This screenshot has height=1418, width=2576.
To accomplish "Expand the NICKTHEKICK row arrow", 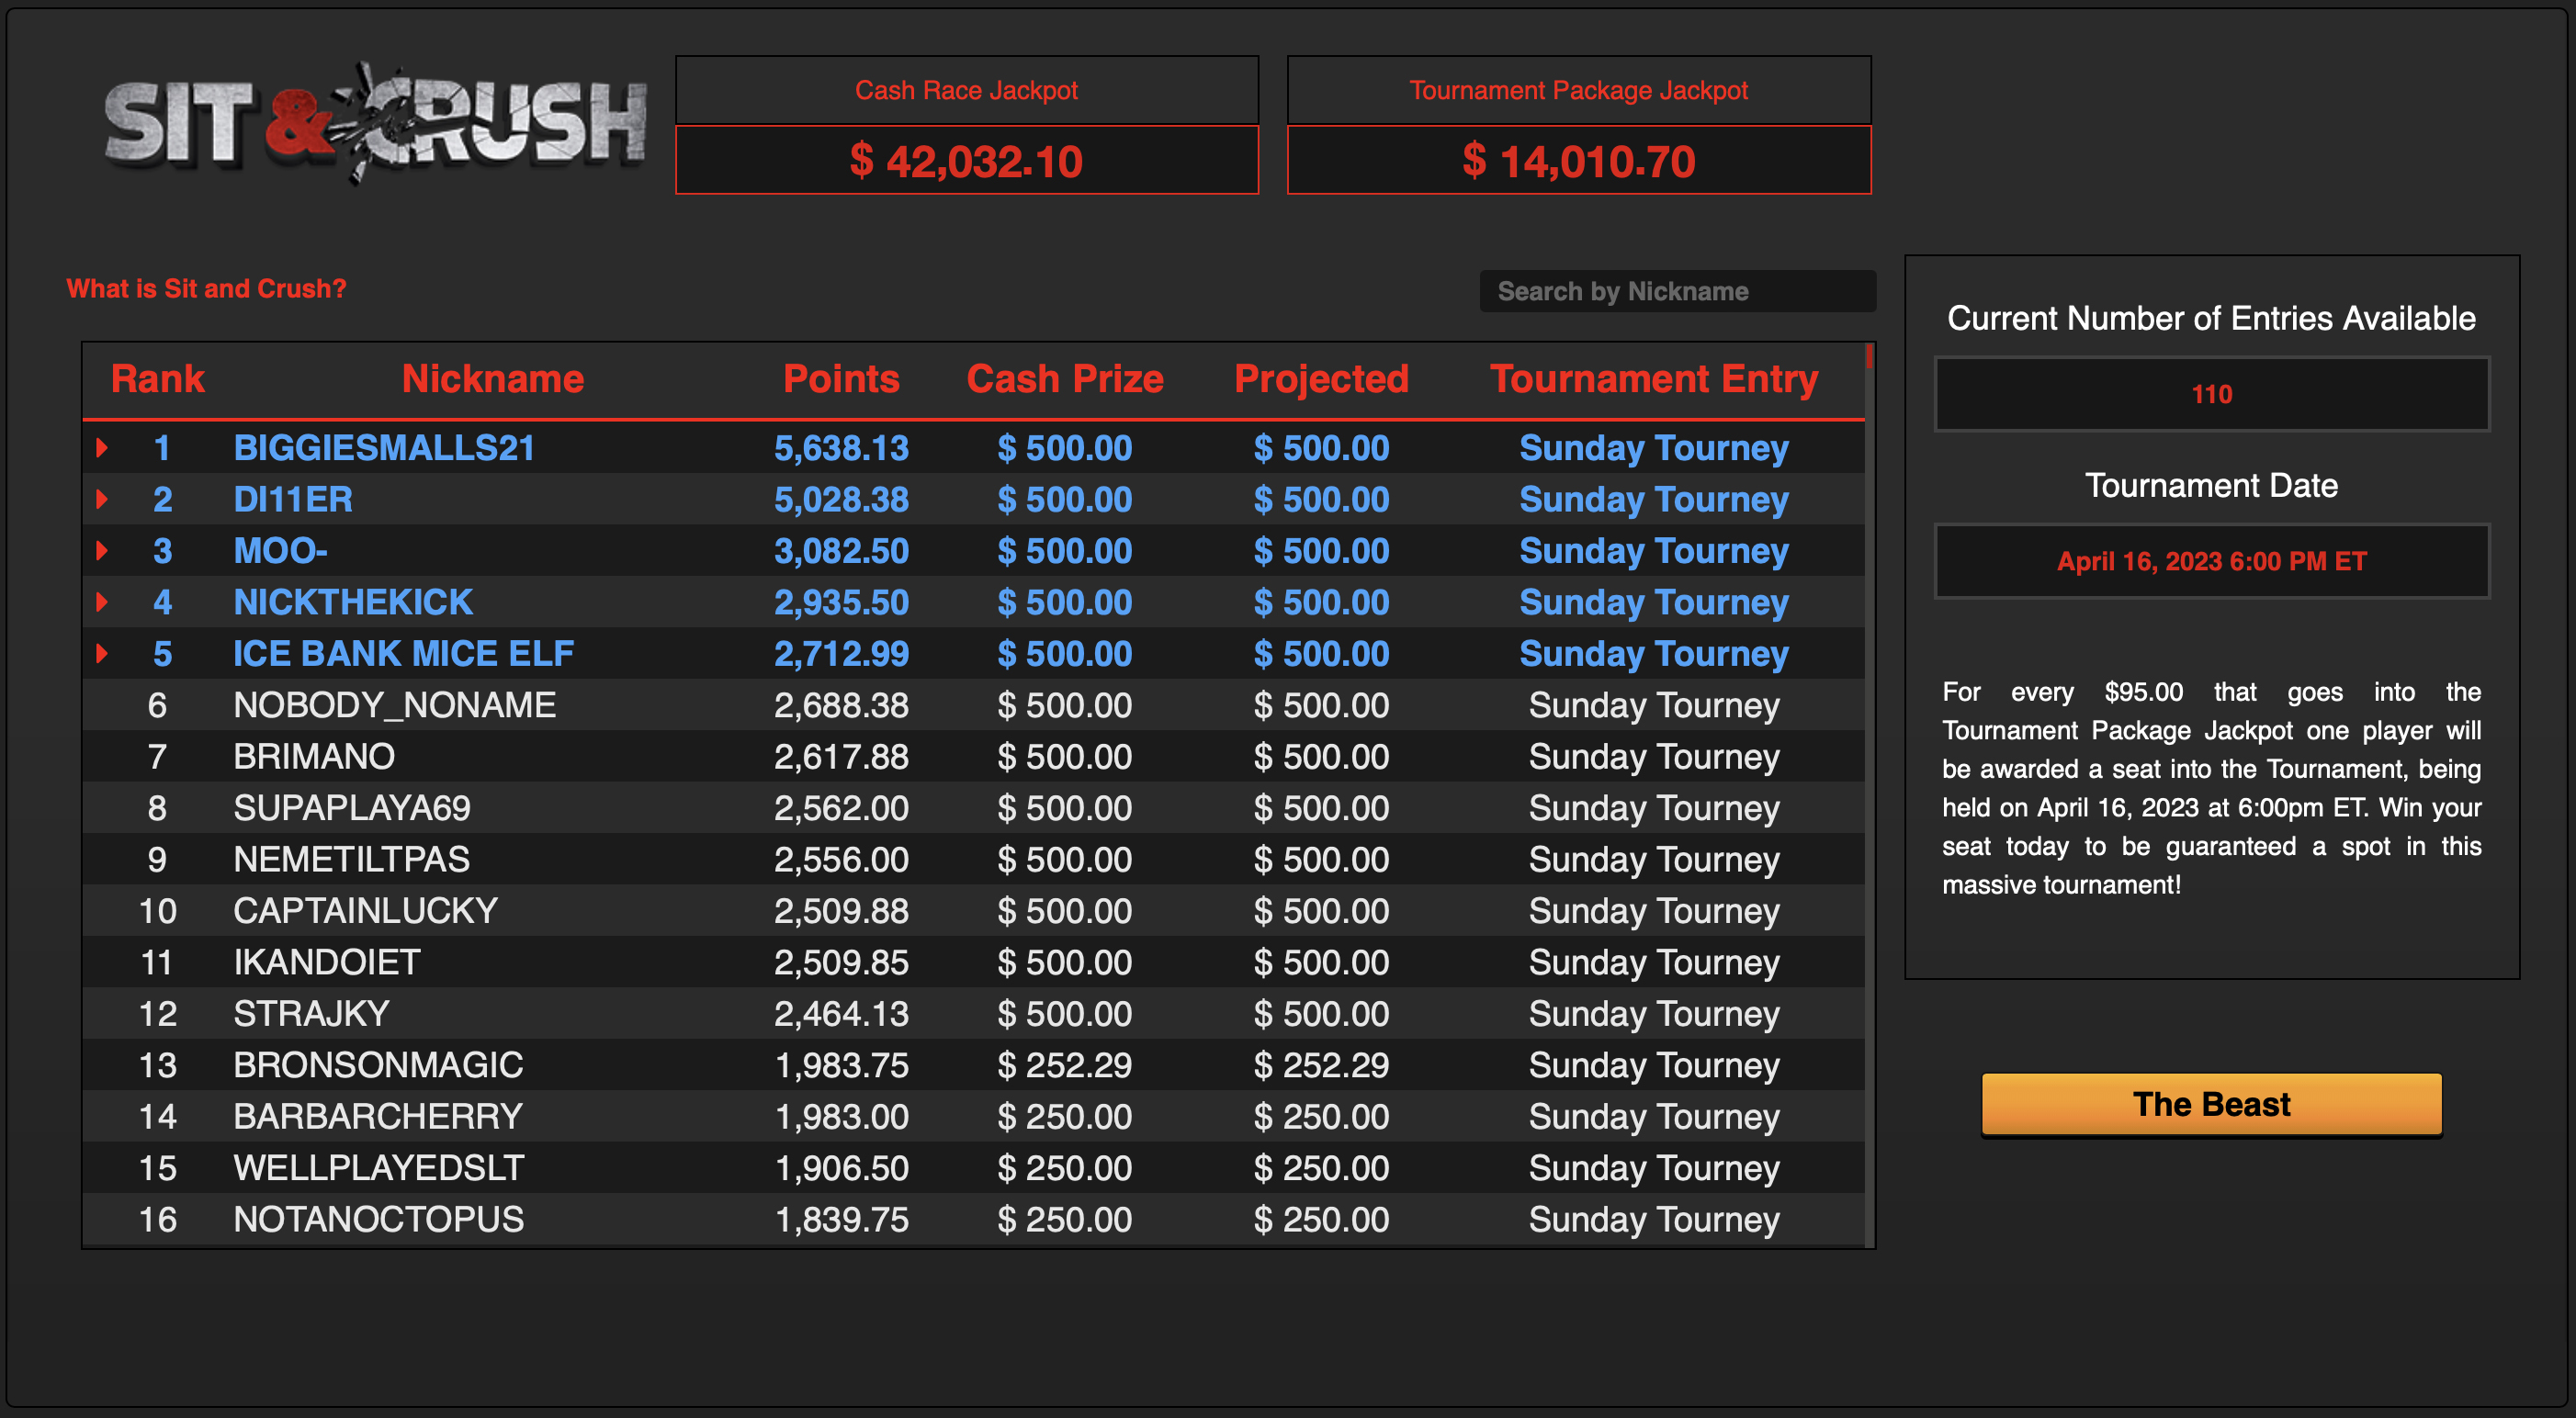I will click(x=102, y=602).
